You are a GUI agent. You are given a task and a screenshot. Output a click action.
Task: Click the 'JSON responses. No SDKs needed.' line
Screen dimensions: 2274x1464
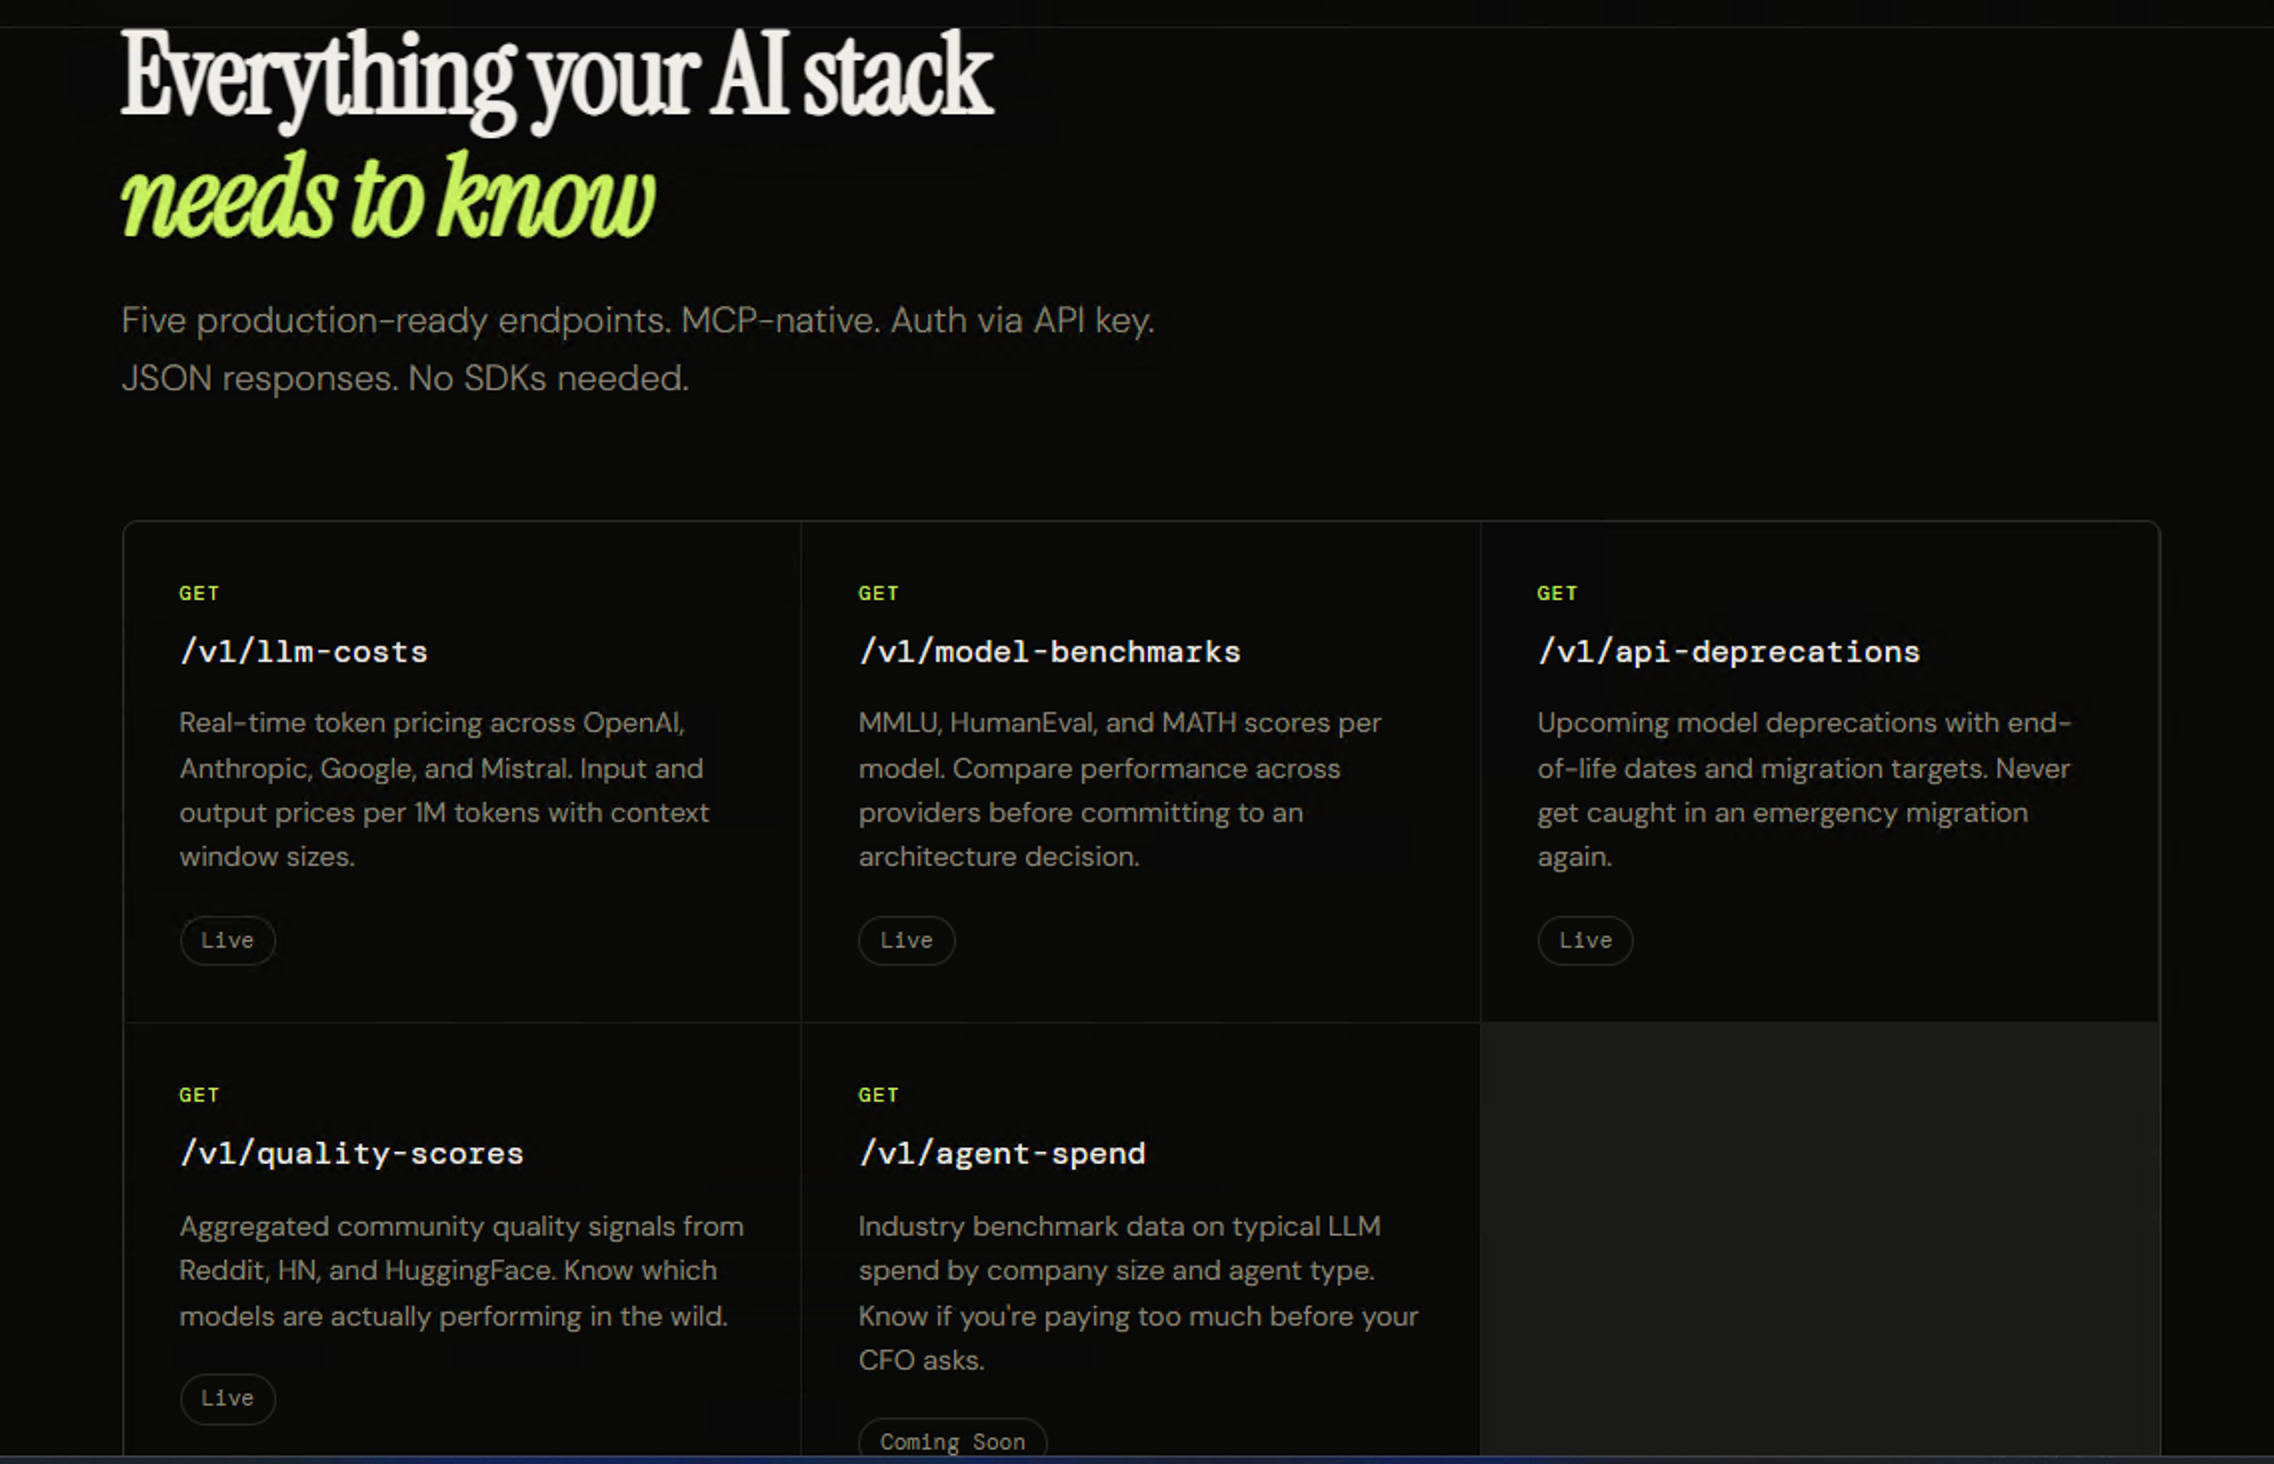(405, 379)
